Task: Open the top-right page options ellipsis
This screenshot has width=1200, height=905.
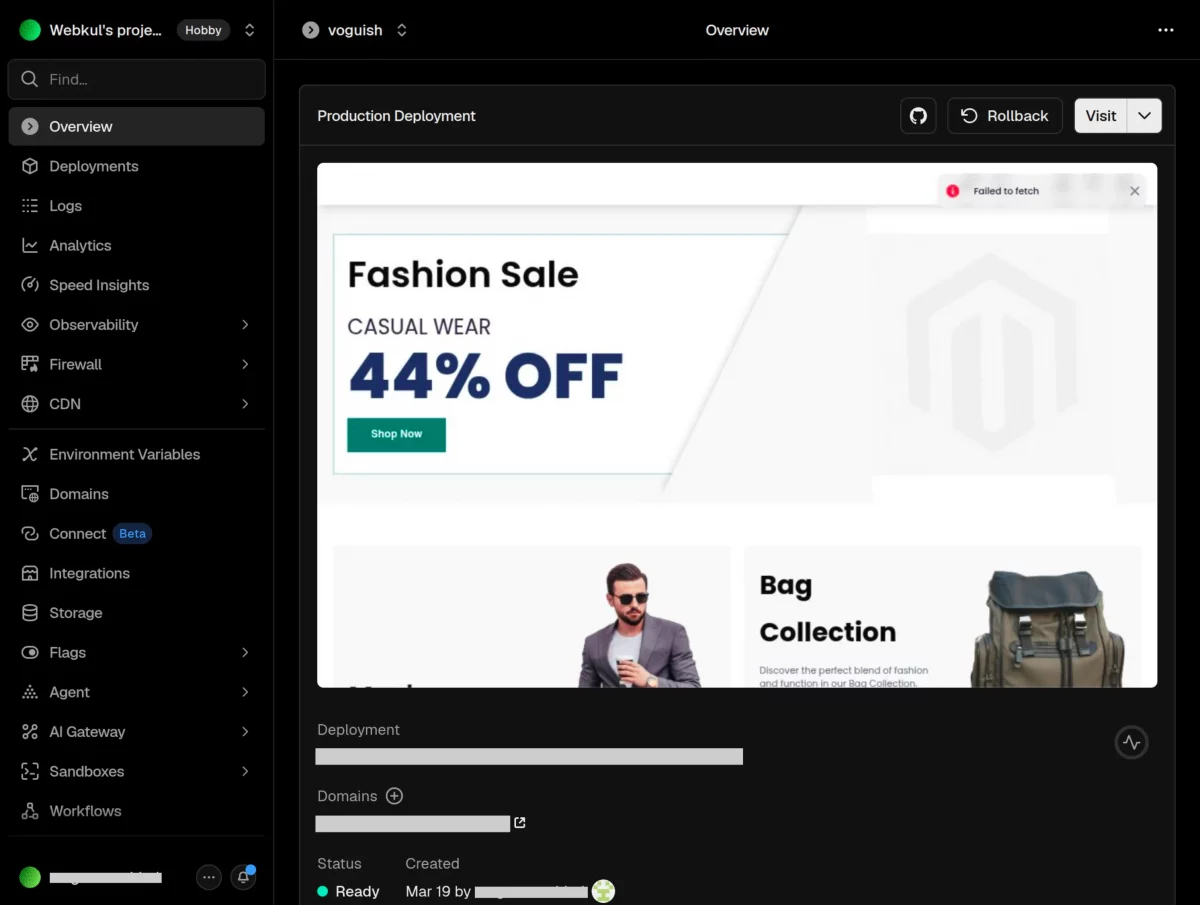Action: (x=1166, y=30)
